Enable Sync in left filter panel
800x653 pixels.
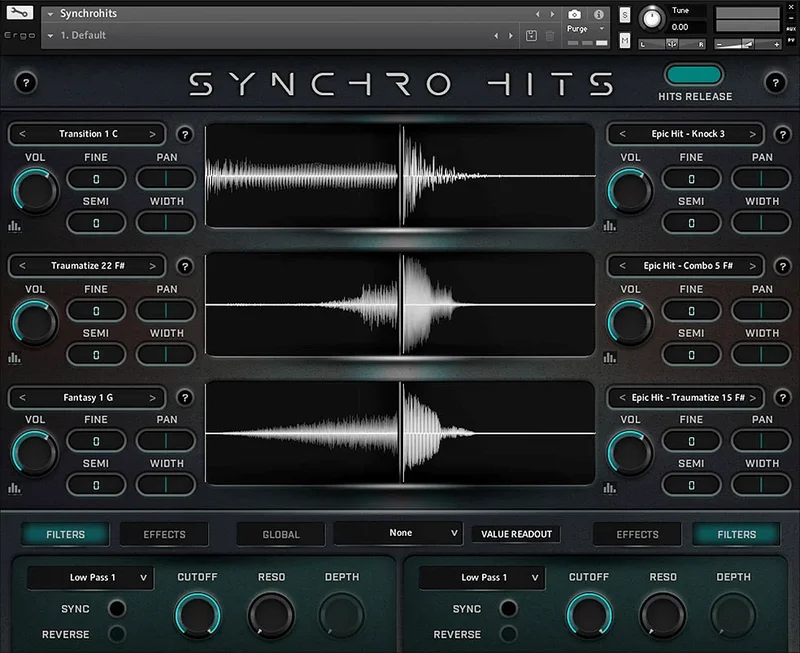pyautogui.click(x=117, y=608)
